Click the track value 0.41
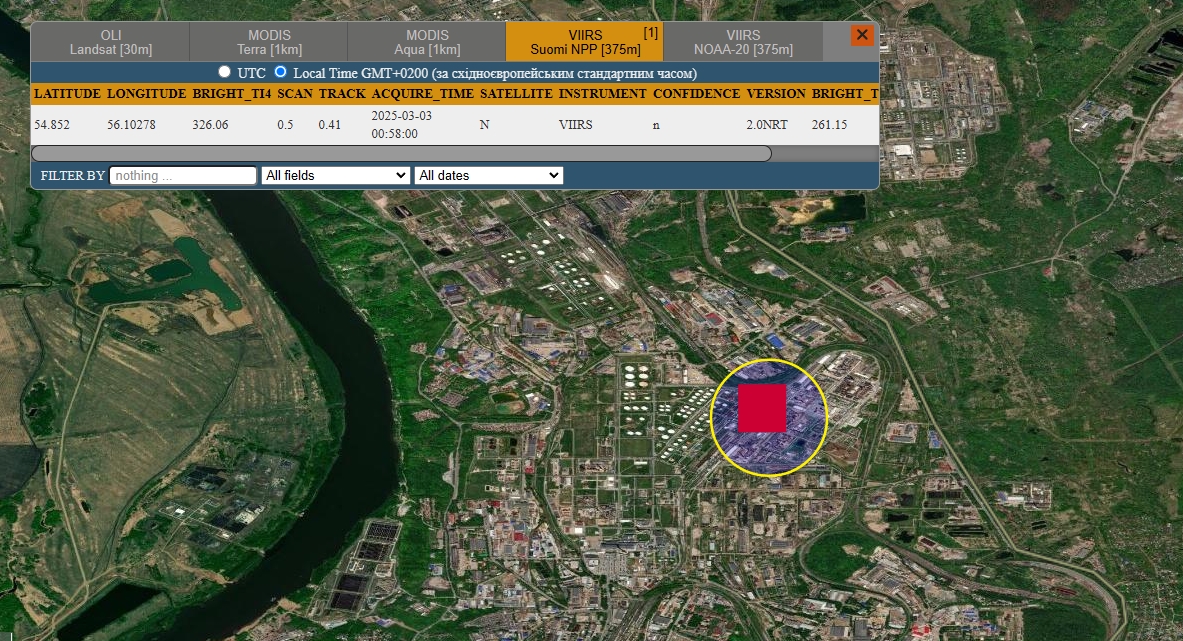 click(x=330, y=124)
